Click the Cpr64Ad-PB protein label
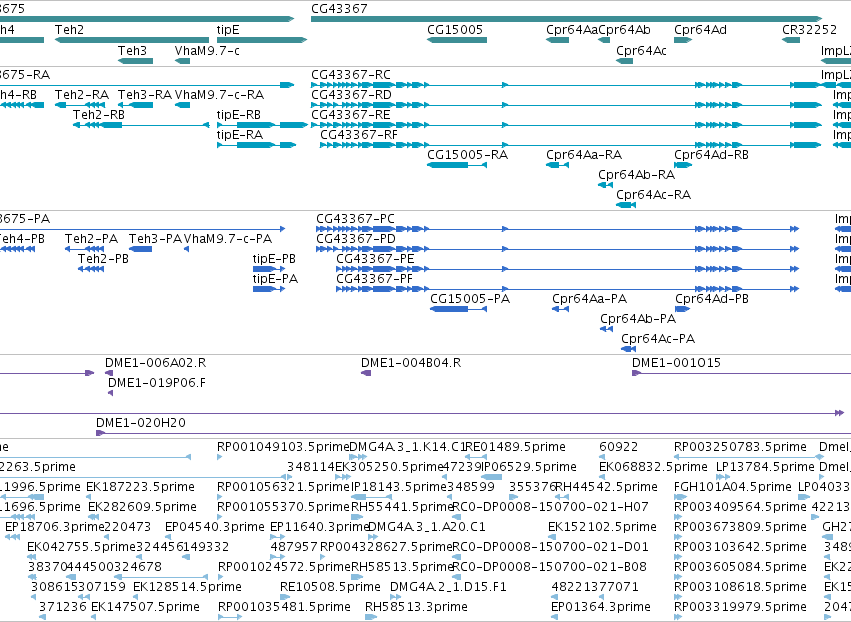Viewport: 851px width, 622px height. pos(712,299)
